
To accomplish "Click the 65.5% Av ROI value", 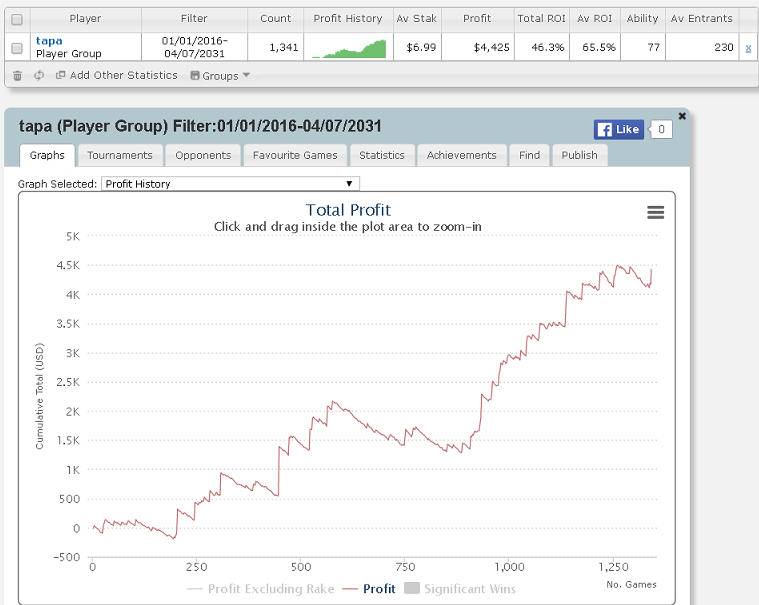I will coord(599,47).
